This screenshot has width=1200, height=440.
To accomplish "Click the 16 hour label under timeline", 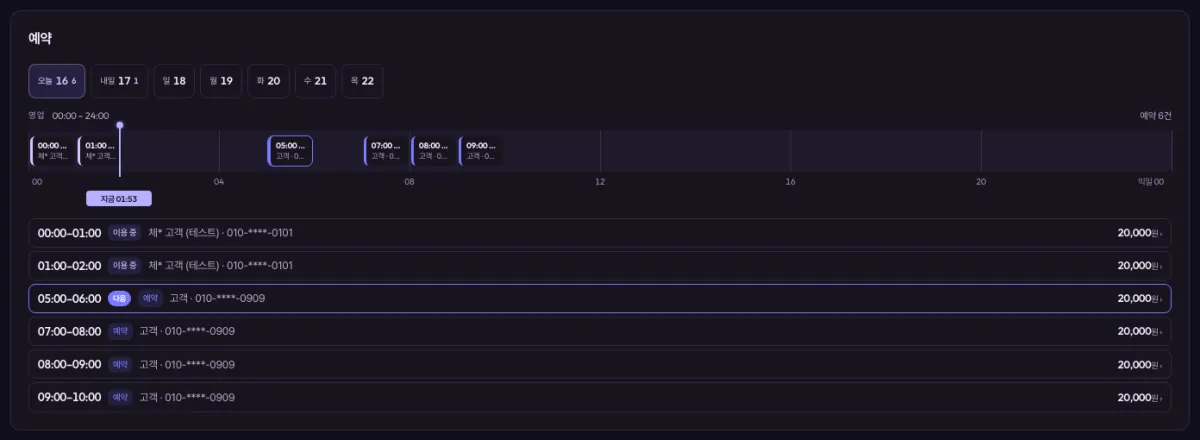I will [790, 182].
